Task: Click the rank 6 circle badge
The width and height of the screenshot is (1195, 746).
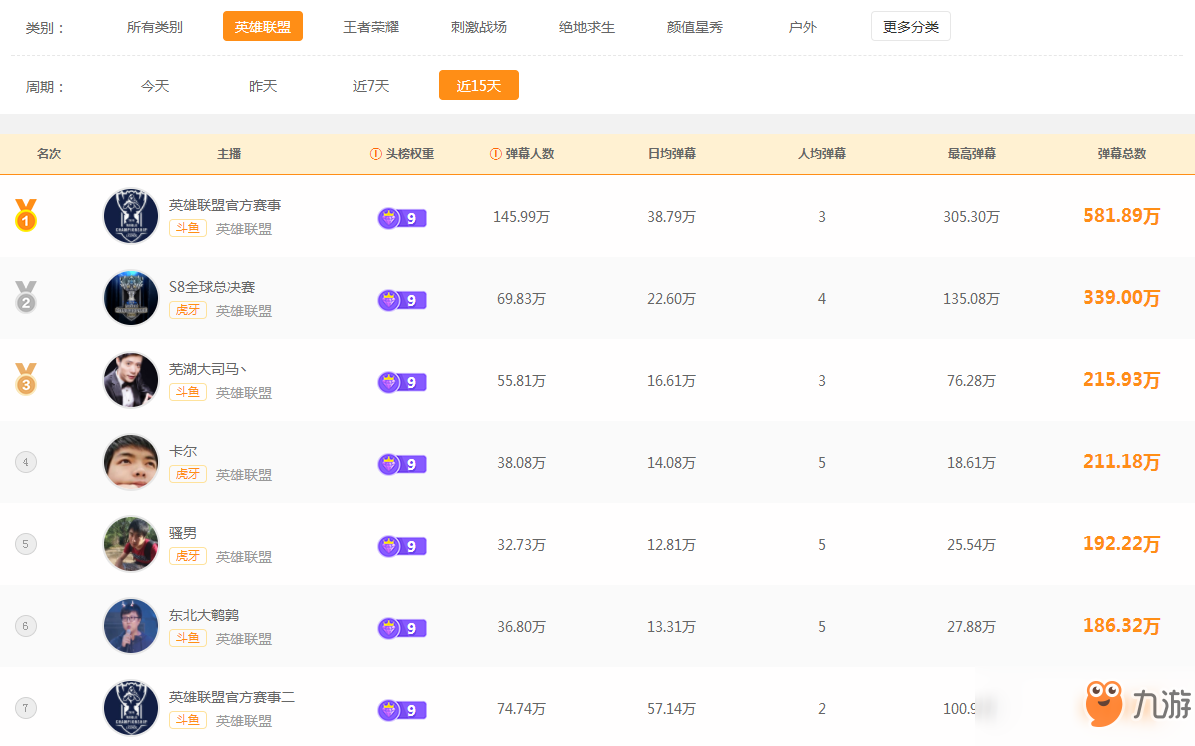Action: [x=26, y=626]
